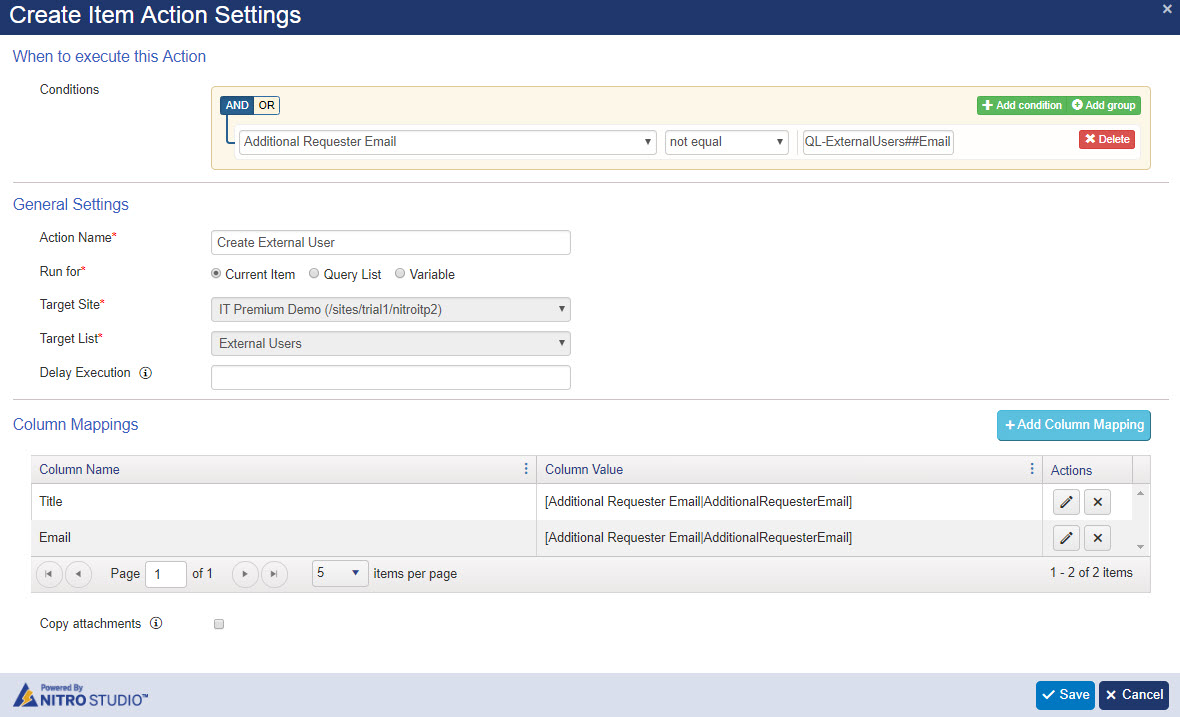The image size is (1180, 717).
Task: Open Target Site dropdown
Action: point(391,309)
